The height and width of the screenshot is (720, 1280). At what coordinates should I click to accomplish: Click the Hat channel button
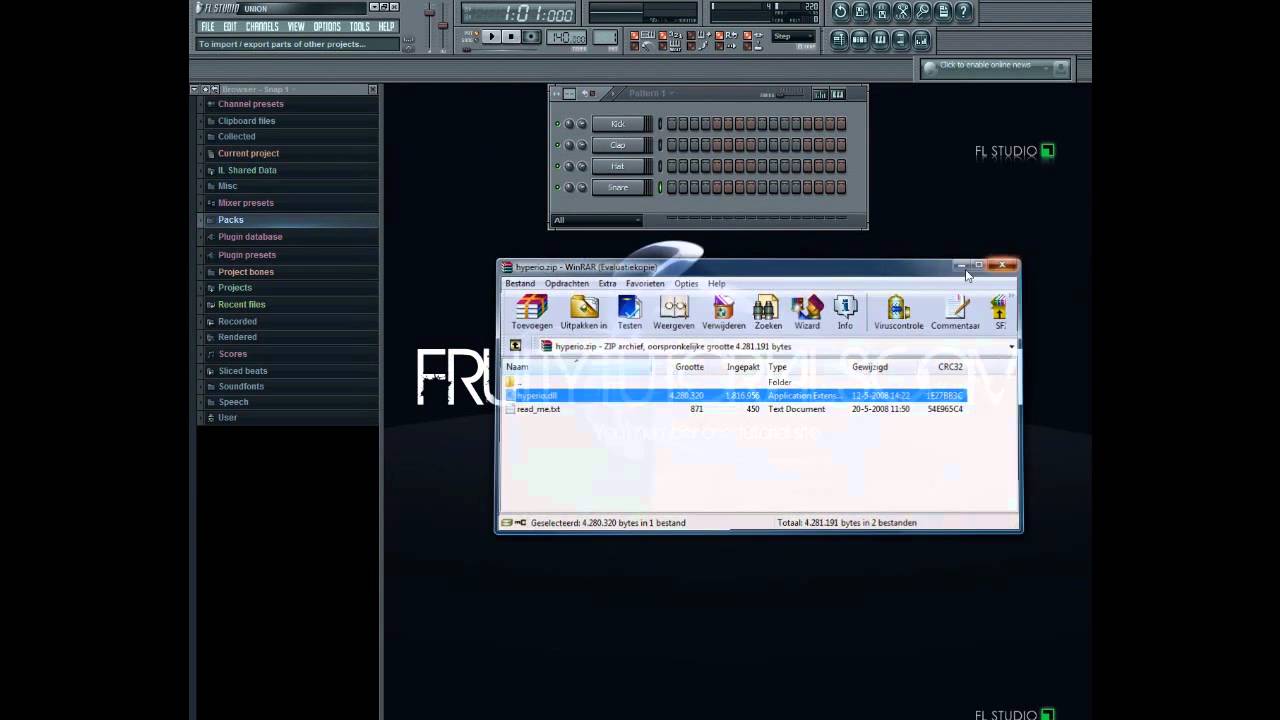(x=618, y=166)
